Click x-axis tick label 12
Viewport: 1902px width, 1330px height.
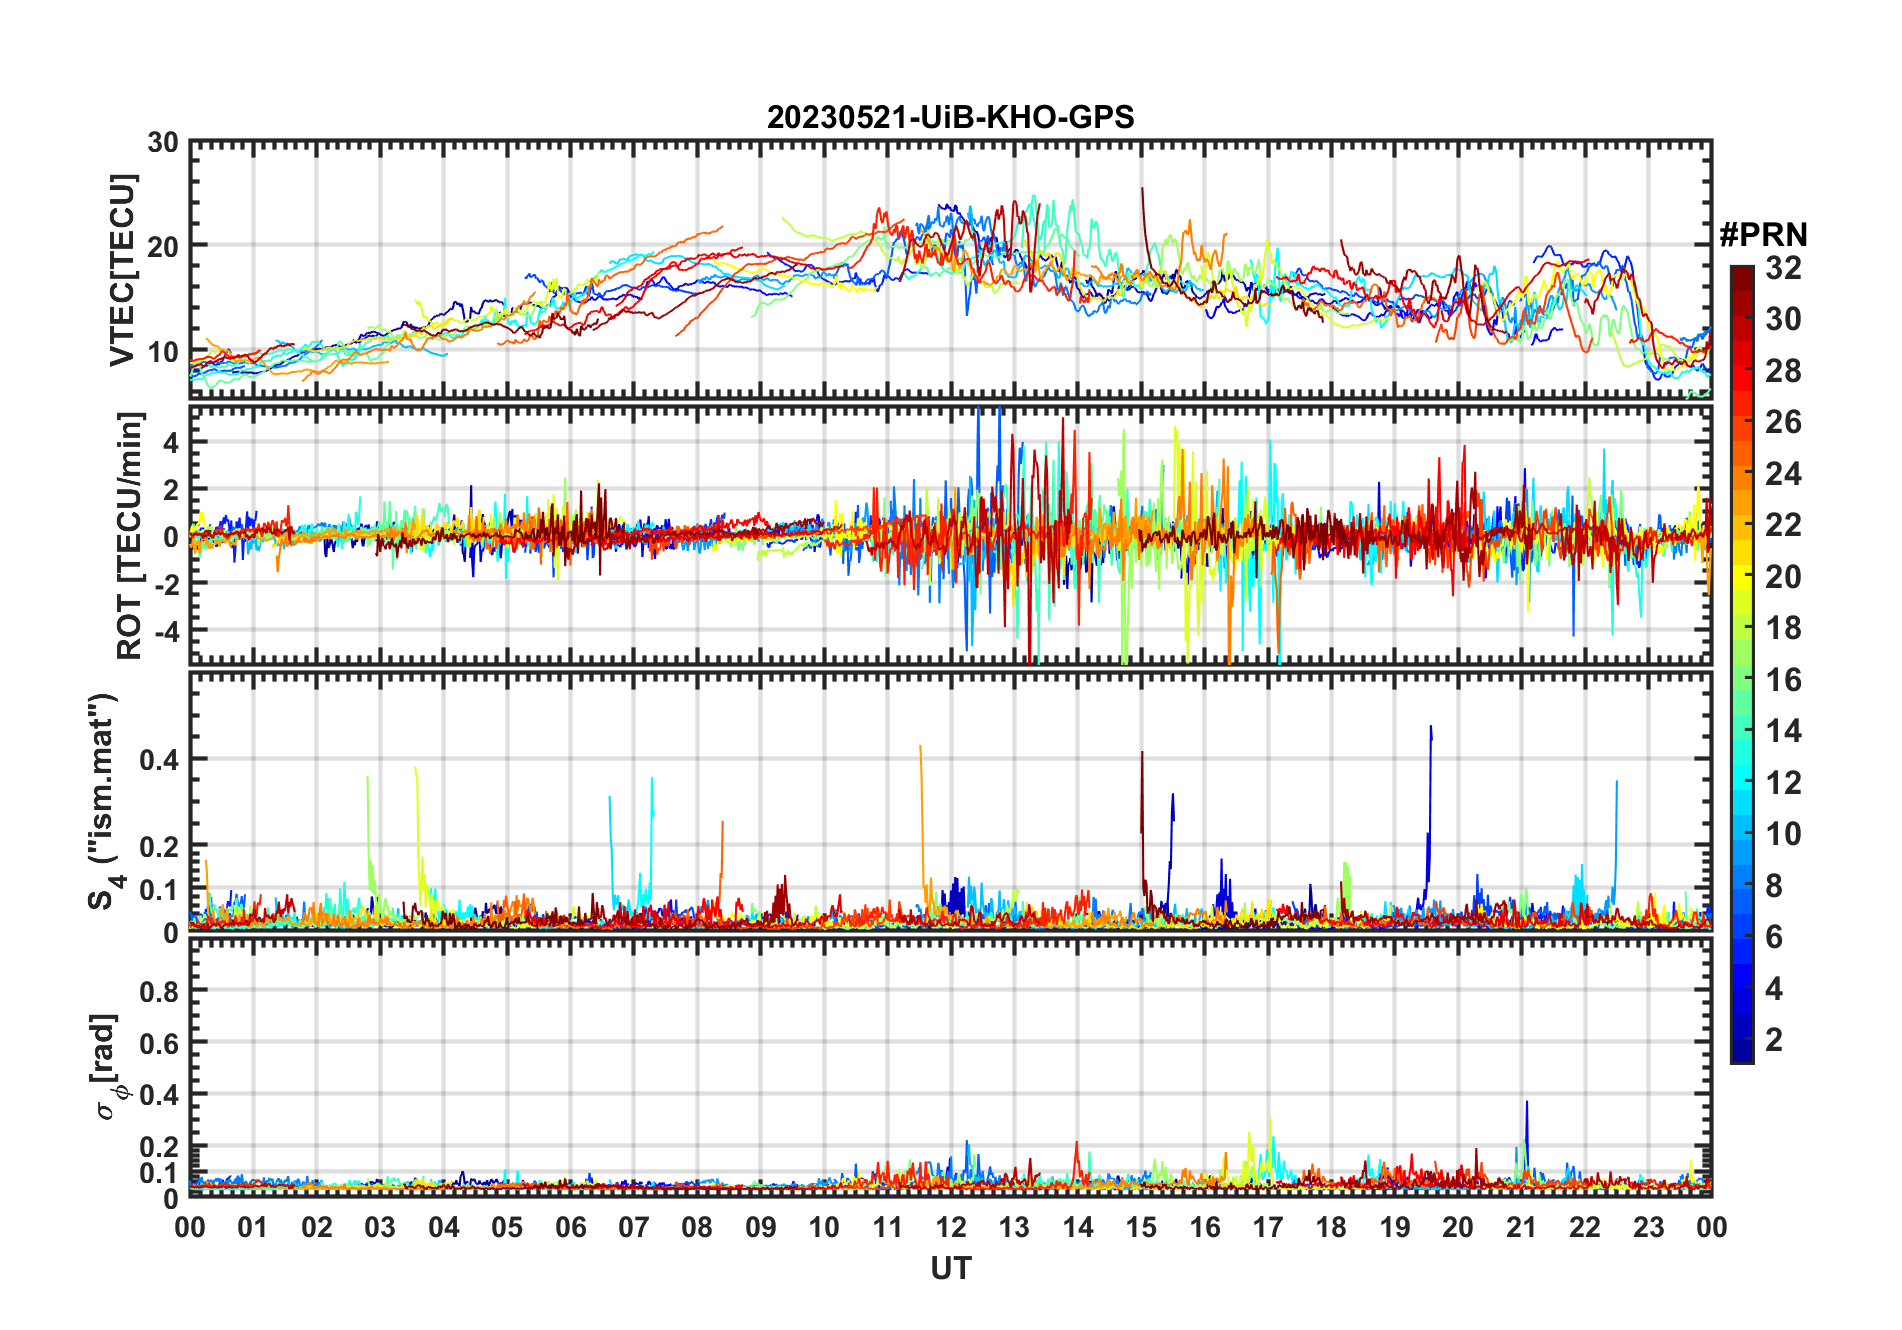951,1227
